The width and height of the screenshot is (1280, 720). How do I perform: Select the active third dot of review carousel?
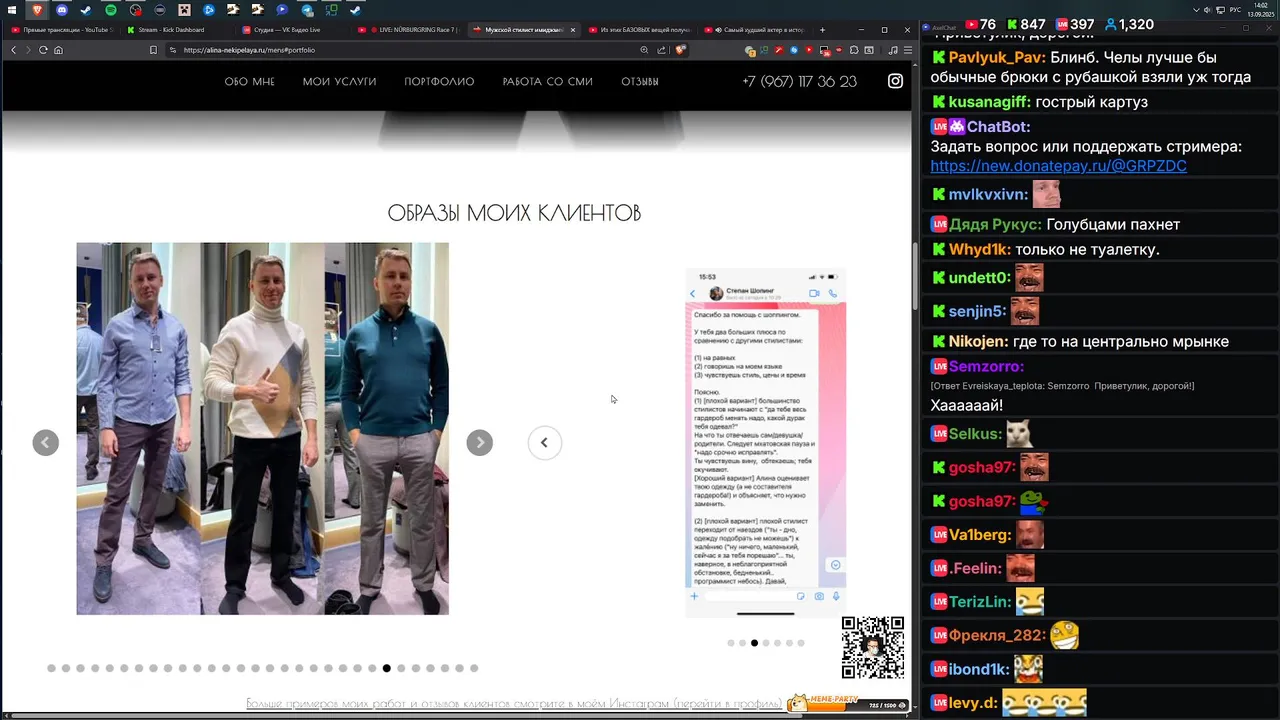(x=754, y=643)
